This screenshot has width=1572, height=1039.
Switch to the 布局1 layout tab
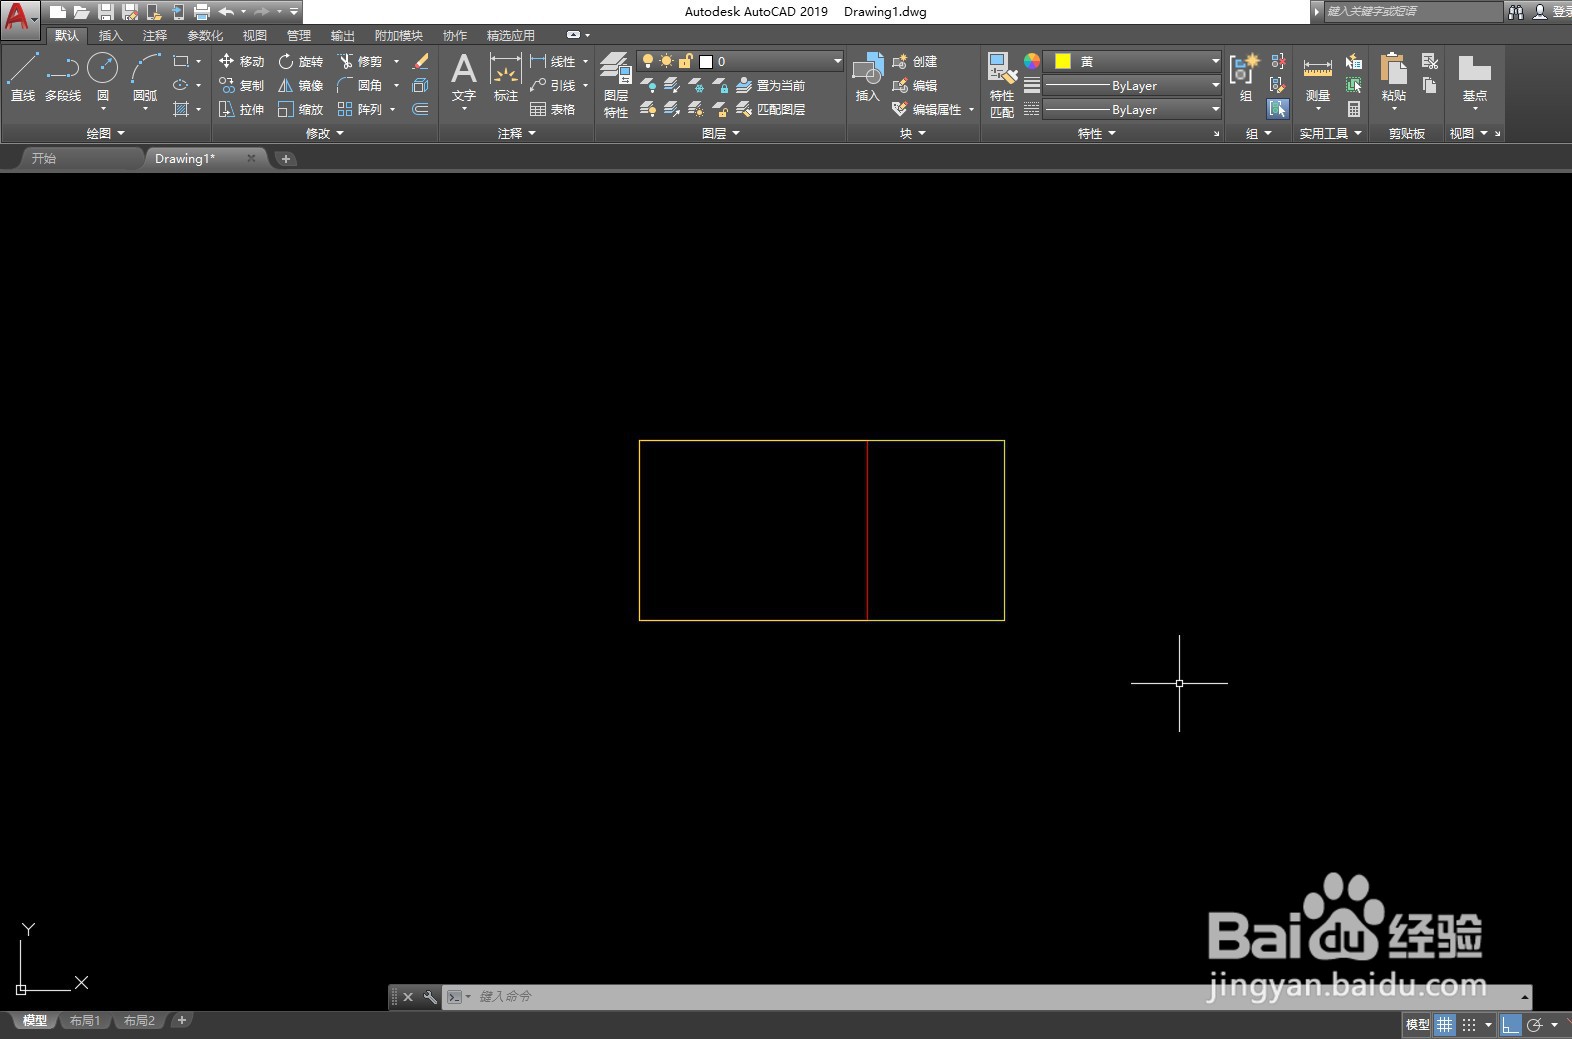point(85,1021)
